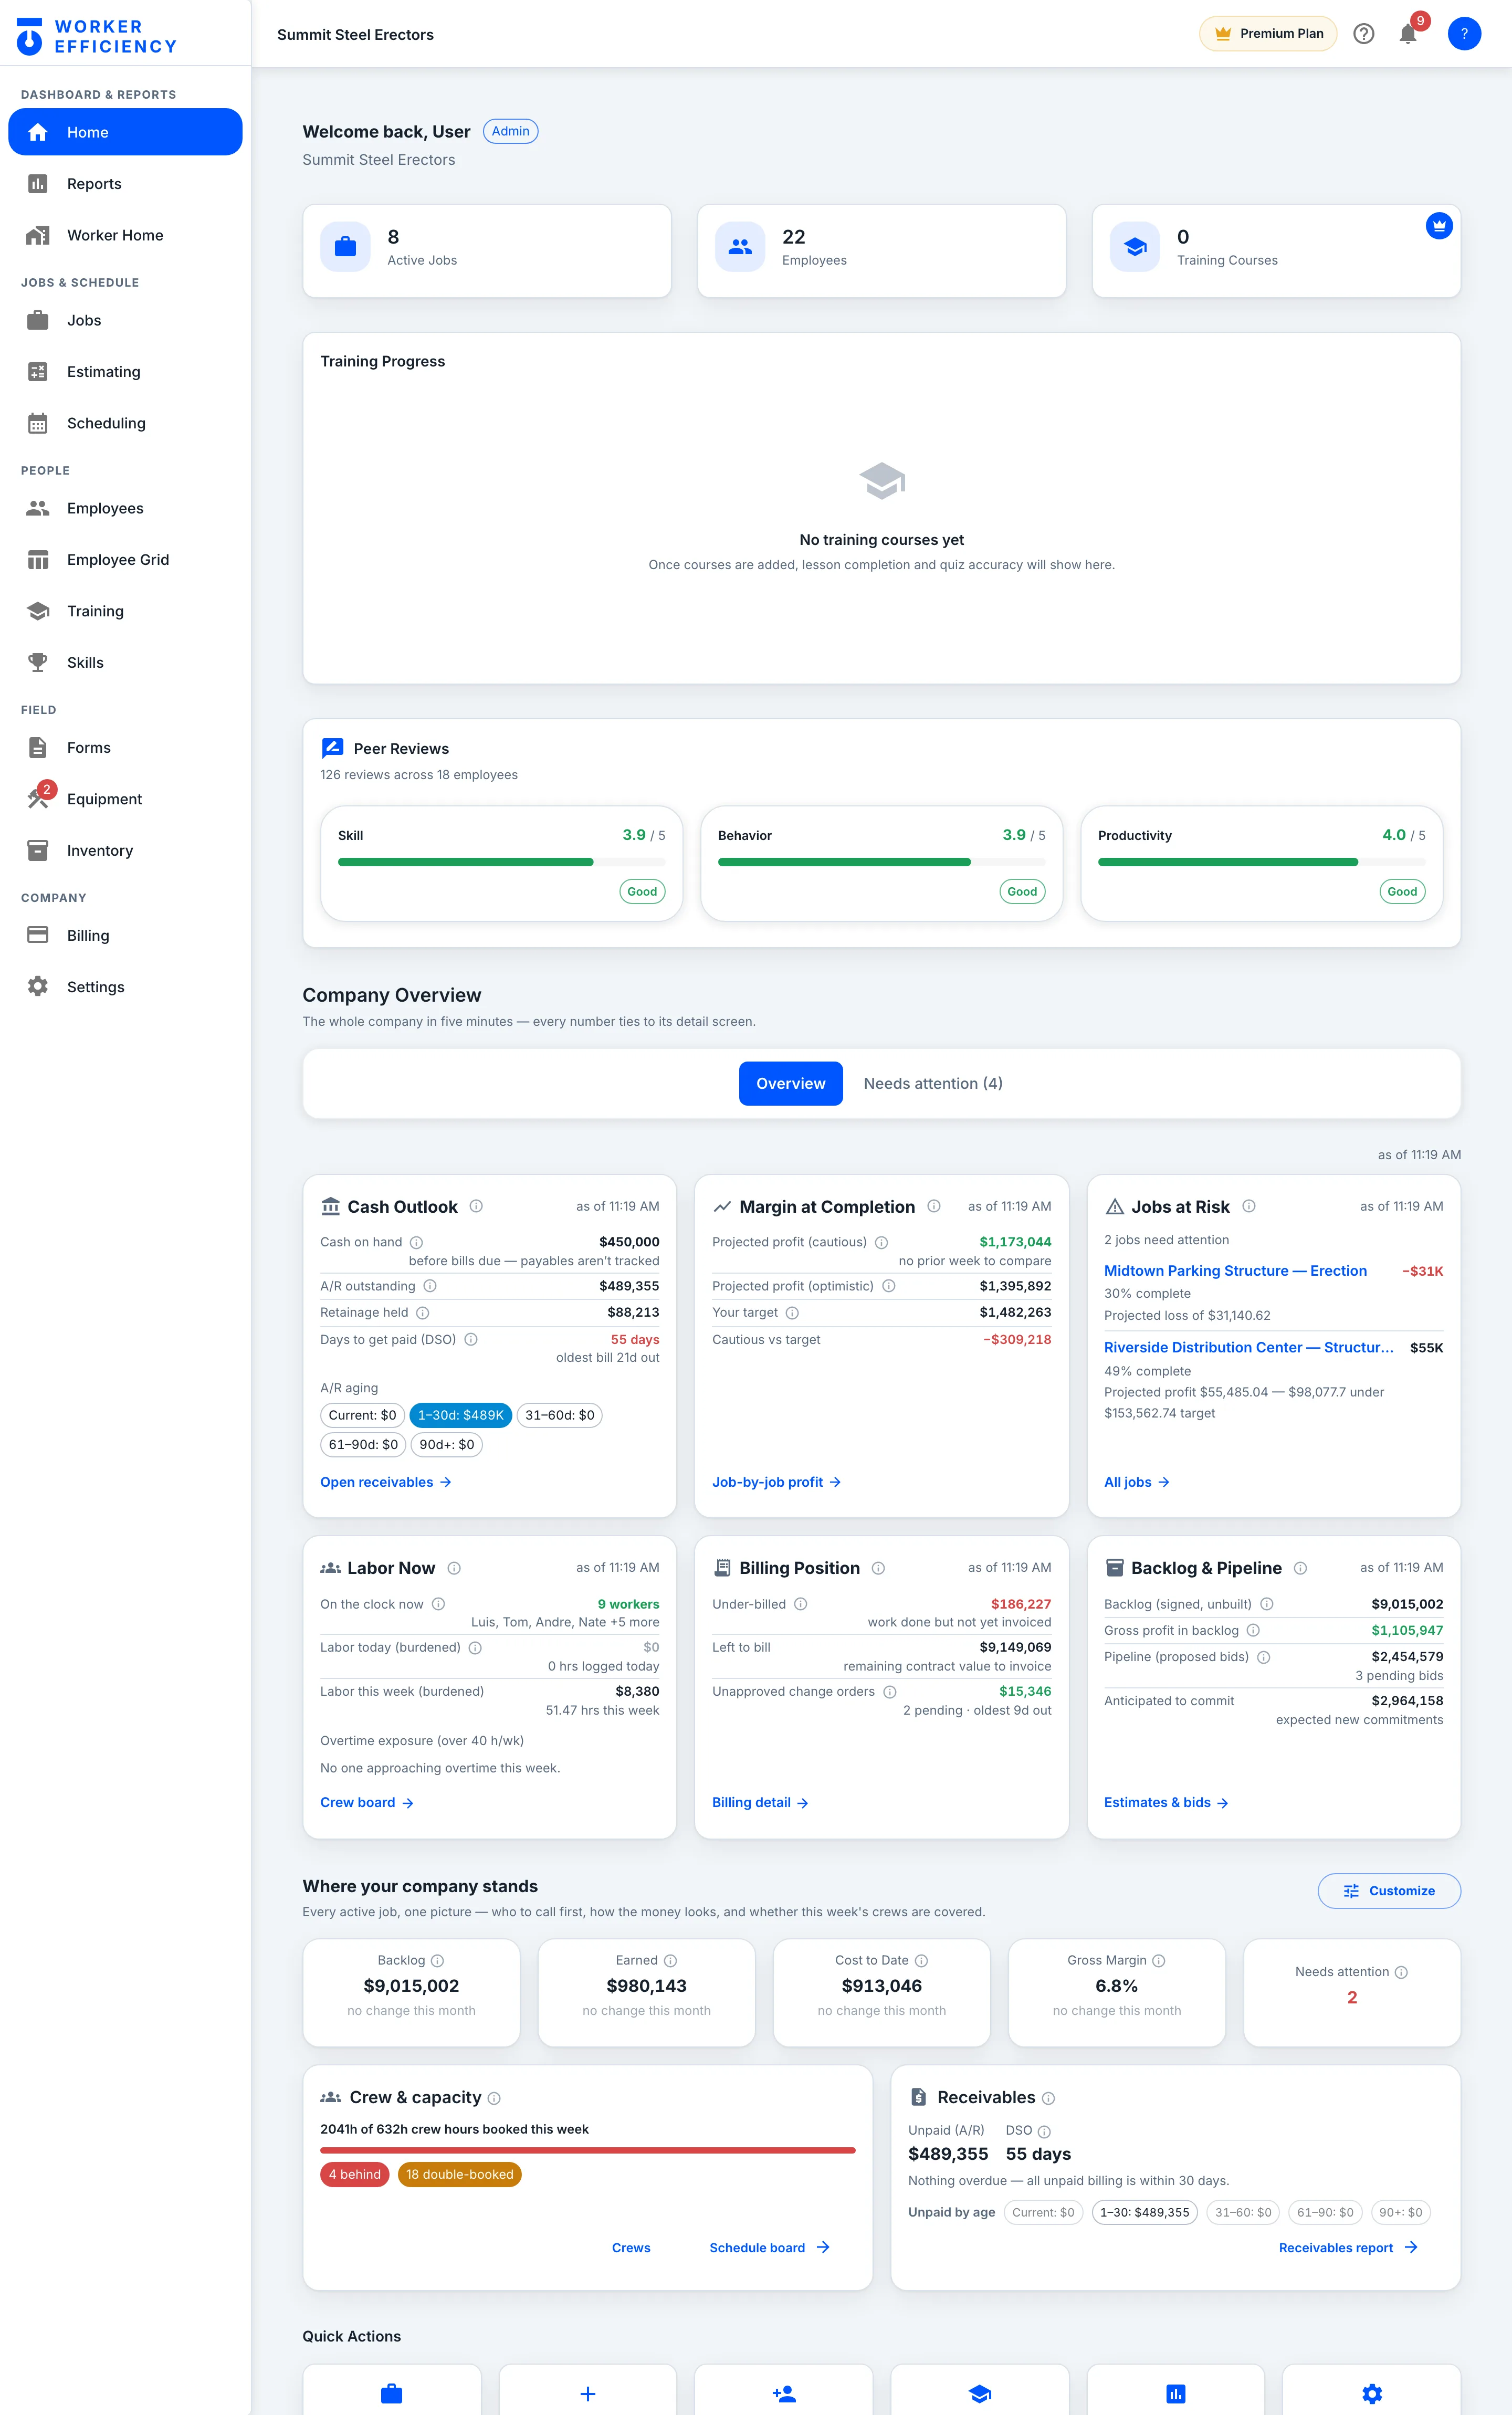Follow the Open receivables link

[x=386, y=1482]
